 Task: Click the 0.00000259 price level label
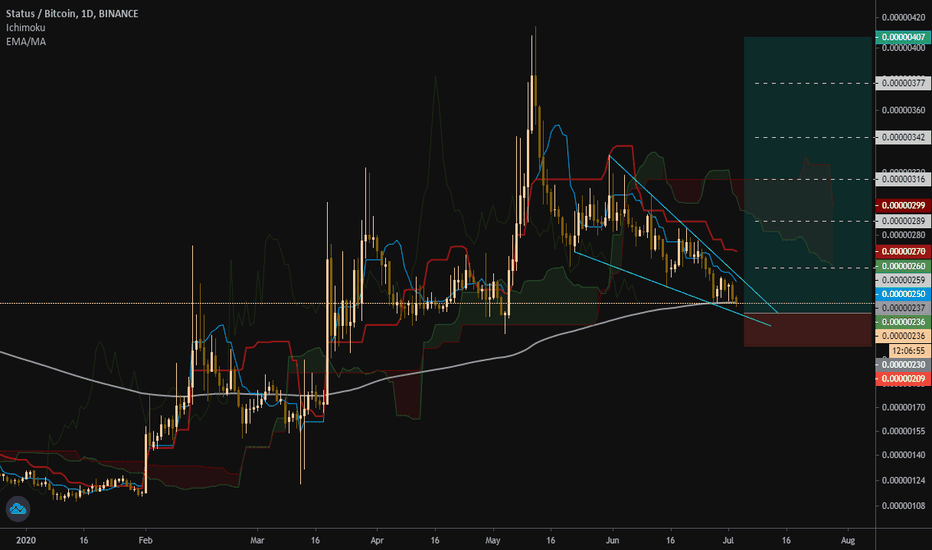[x=903, y=279]
